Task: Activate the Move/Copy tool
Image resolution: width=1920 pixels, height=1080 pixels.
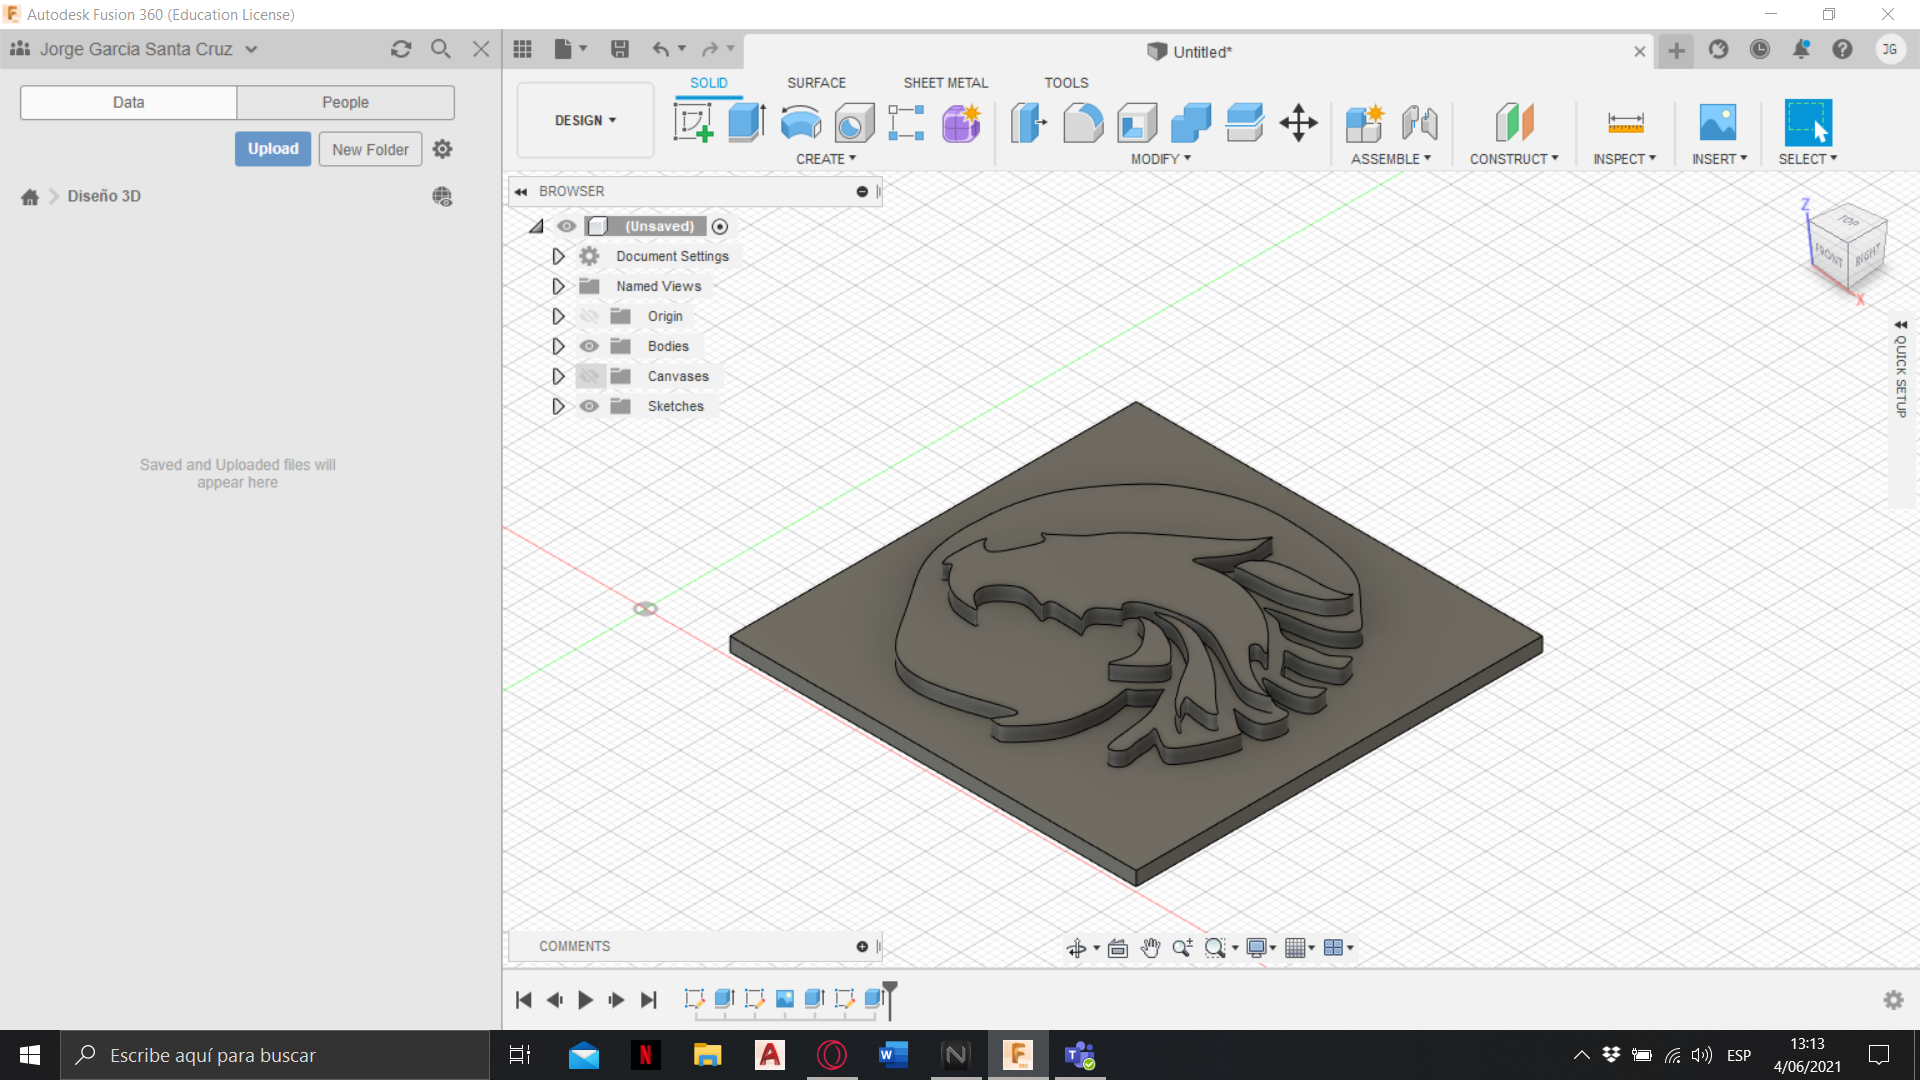Action: click(x=1298, y=123)
